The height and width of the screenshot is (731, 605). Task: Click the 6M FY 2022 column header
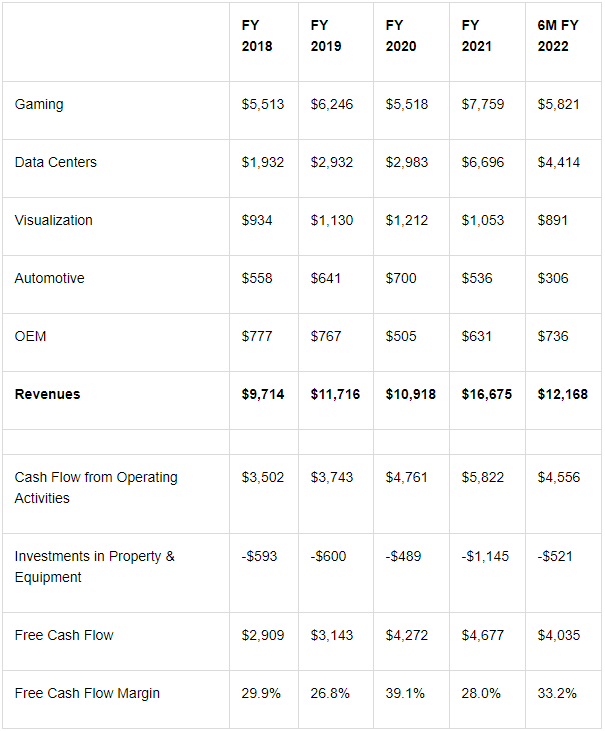558,36
